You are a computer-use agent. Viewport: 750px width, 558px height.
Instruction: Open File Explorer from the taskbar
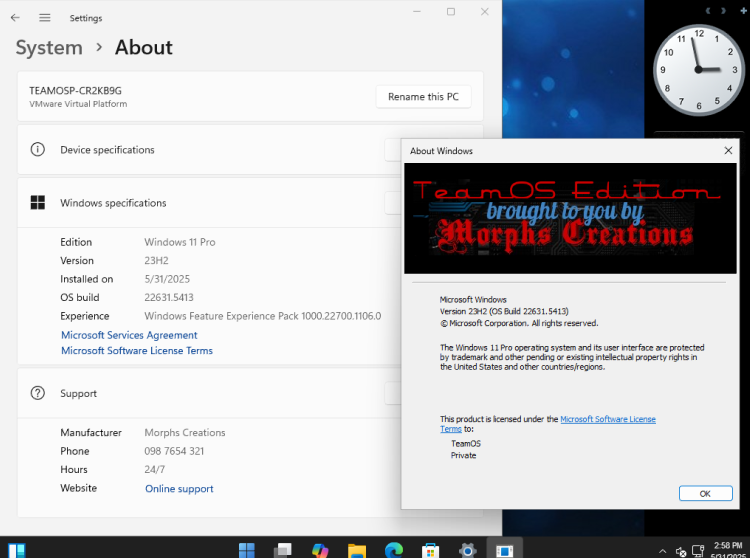pos(357,550)
